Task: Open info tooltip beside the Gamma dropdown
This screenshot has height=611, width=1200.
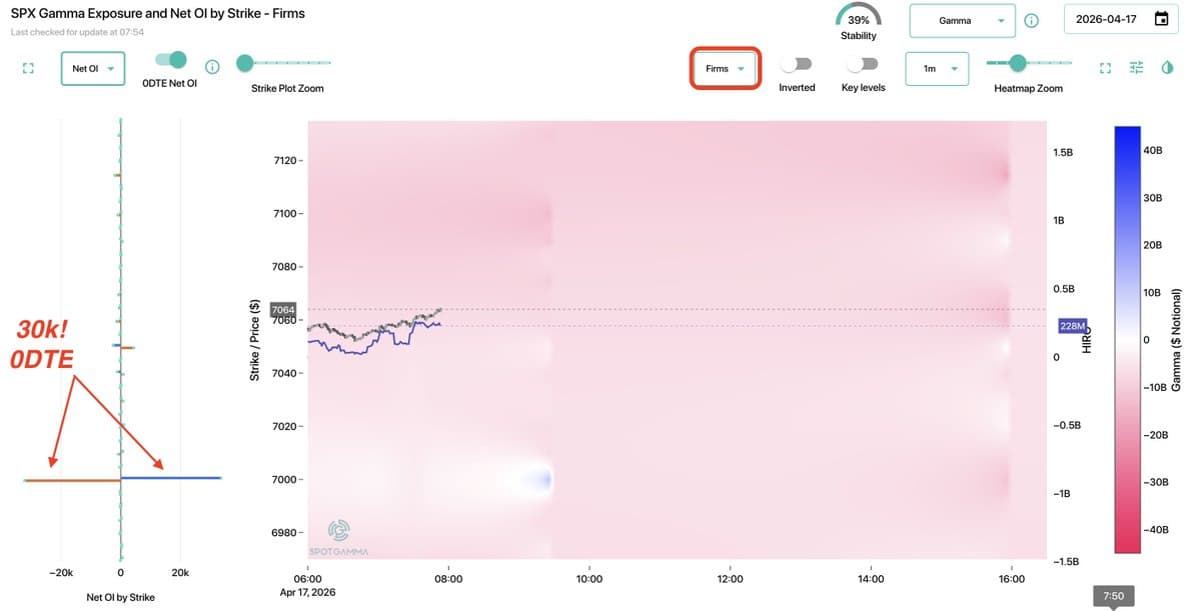Action: pyautogui.click(x=1030, y=19)
